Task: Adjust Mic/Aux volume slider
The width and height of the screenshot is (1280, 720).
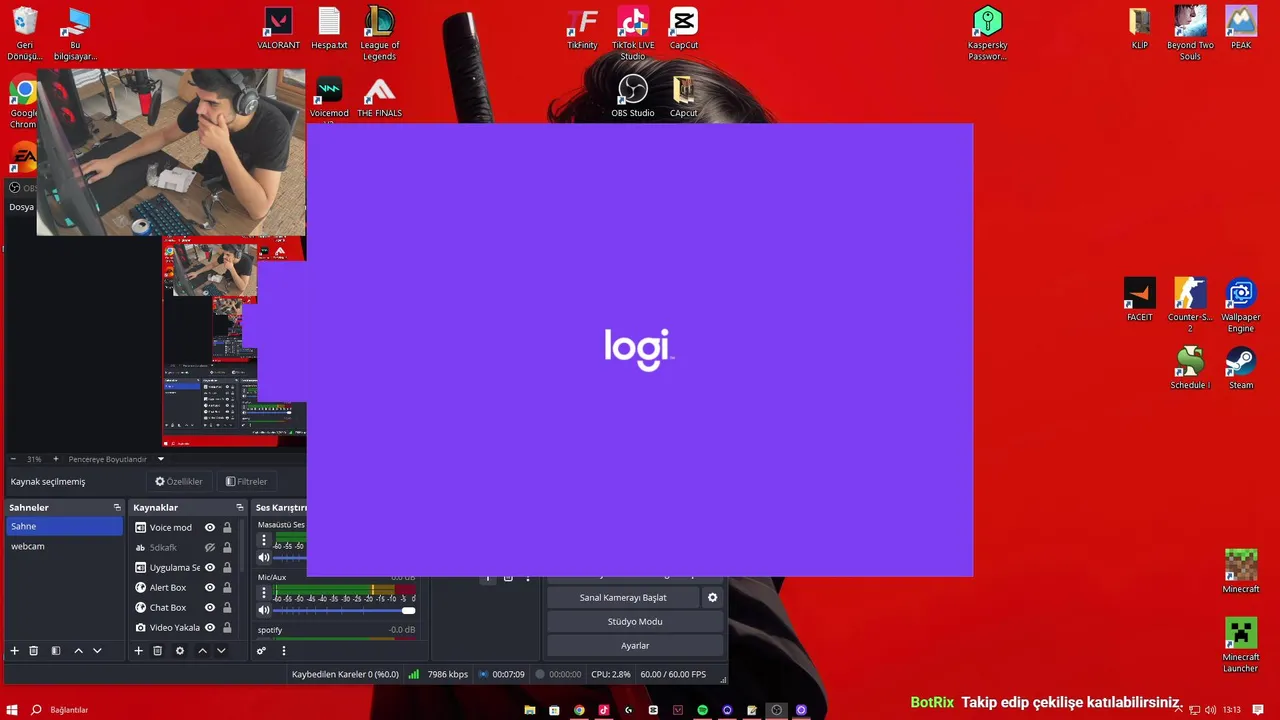Action: click(x=344, y=610)
